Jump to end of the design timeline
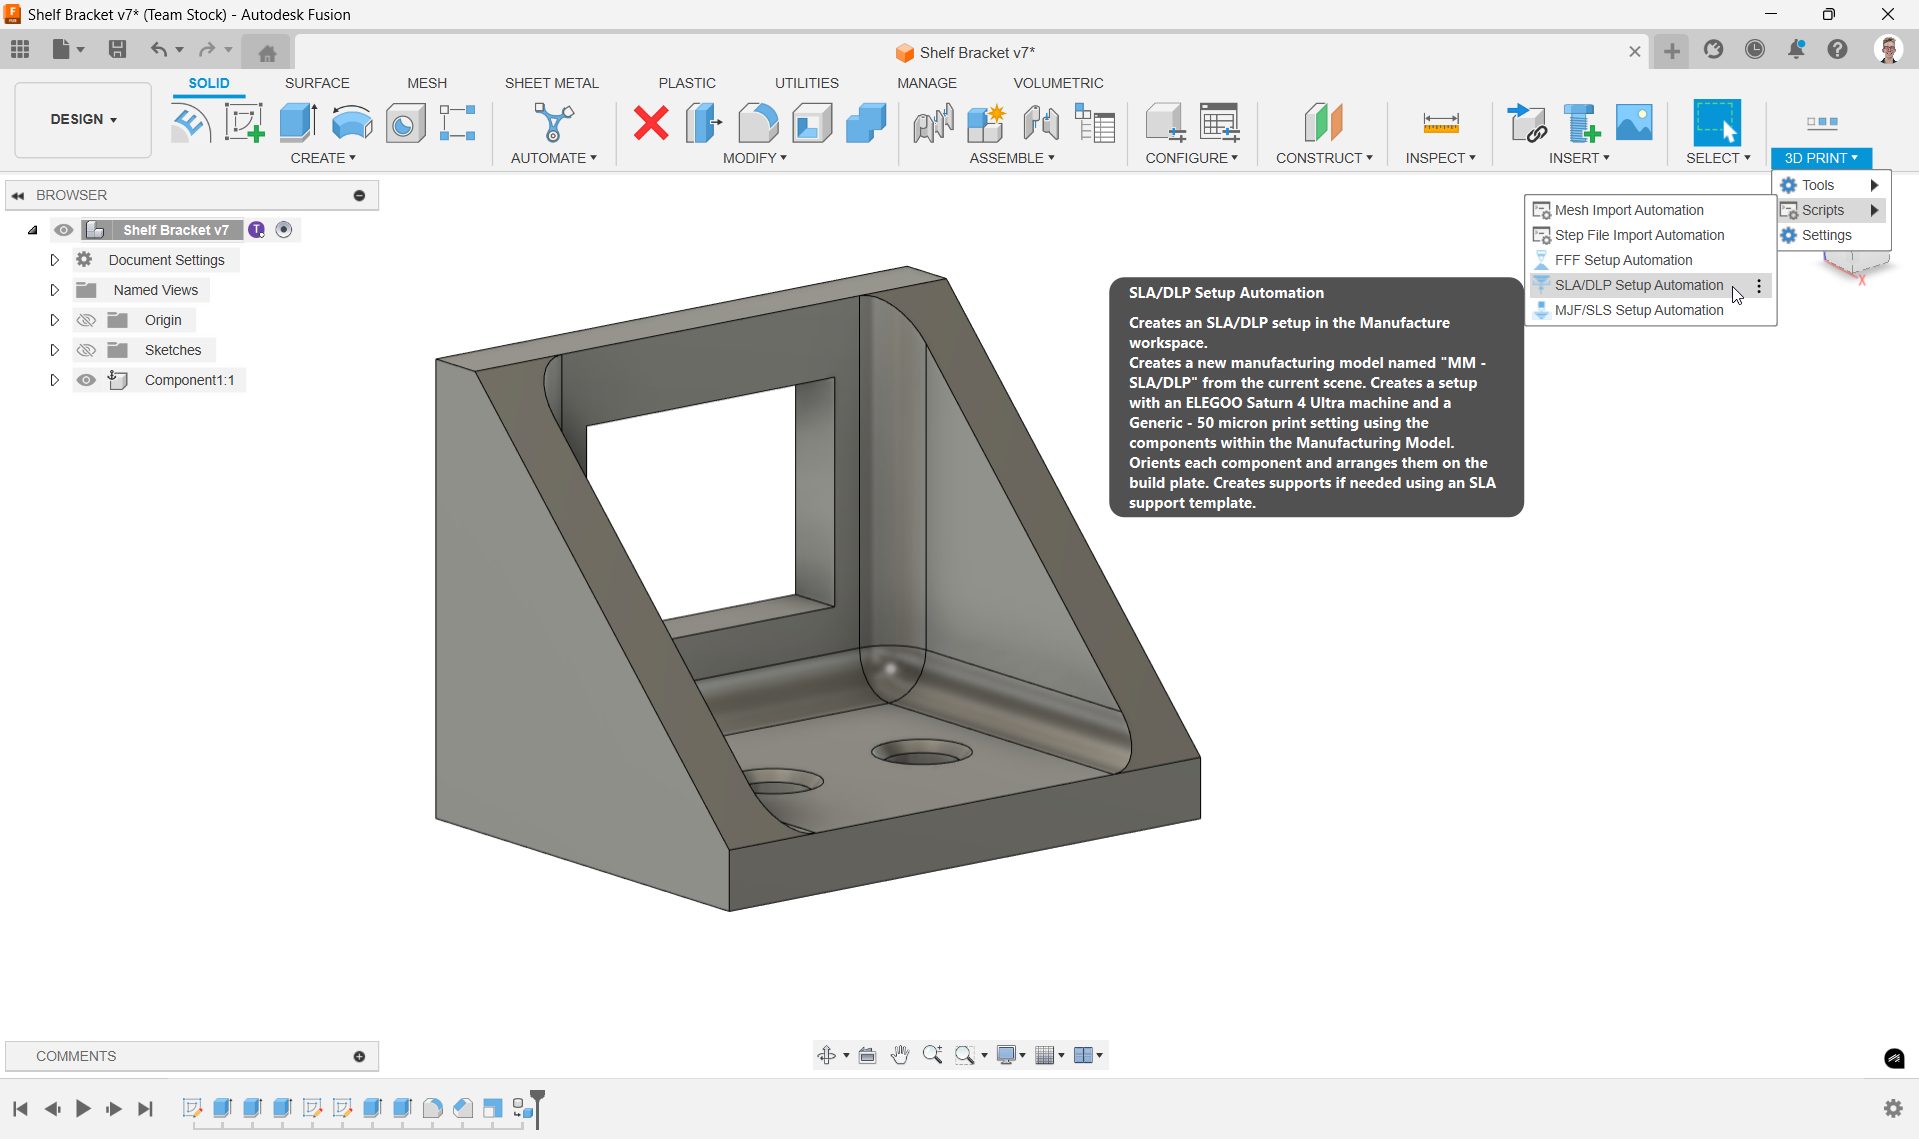 tap(144, 1108)
